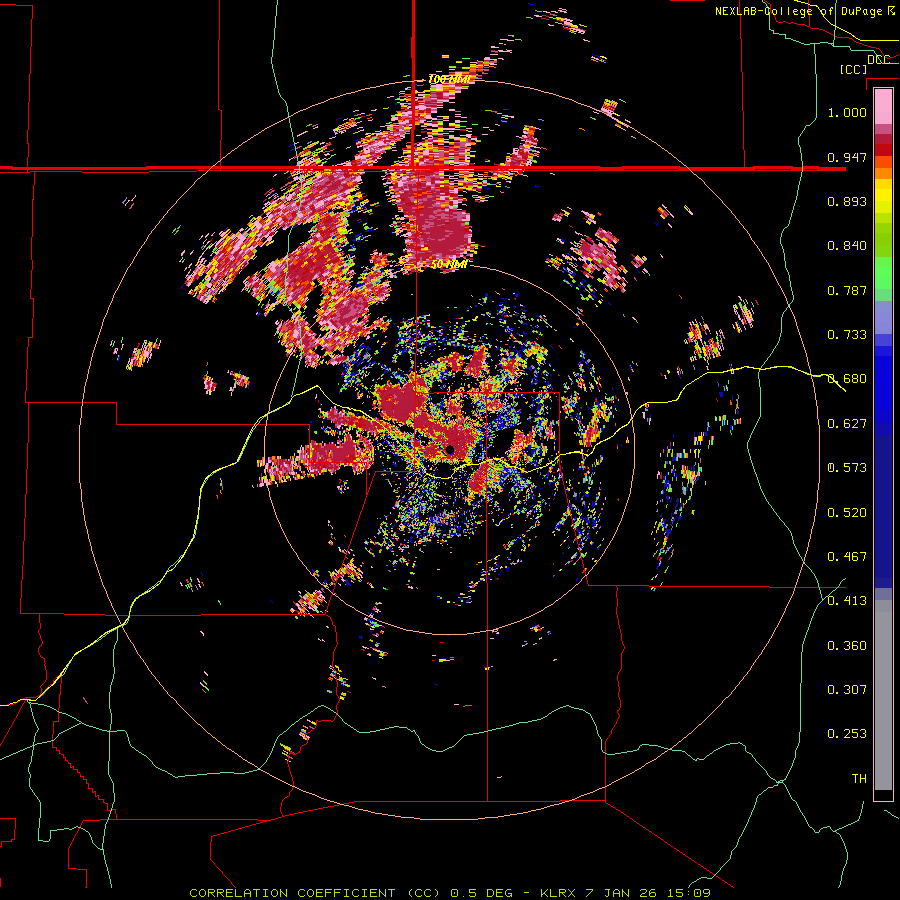Click the 0.947 value on the color scale
Image resolution: width=900 pixels, height=900 pixels.
point(847,157)
